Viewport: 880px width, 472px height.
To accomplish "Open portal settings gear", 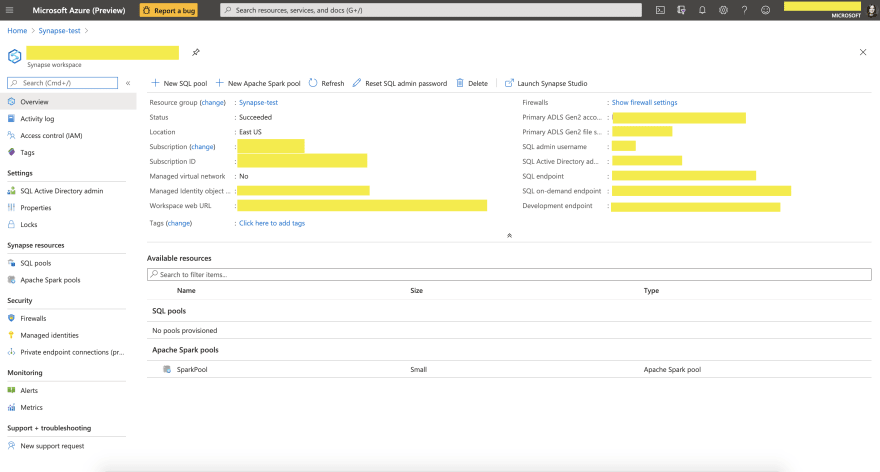I will click(x=723, y=10).
